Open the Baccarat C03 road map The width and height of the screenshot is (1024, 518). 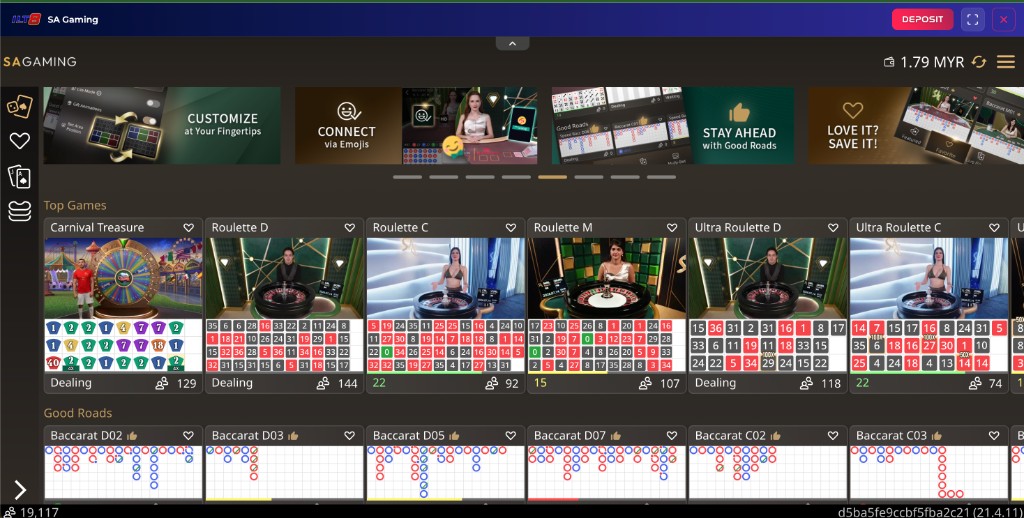(x=929, y=473)
